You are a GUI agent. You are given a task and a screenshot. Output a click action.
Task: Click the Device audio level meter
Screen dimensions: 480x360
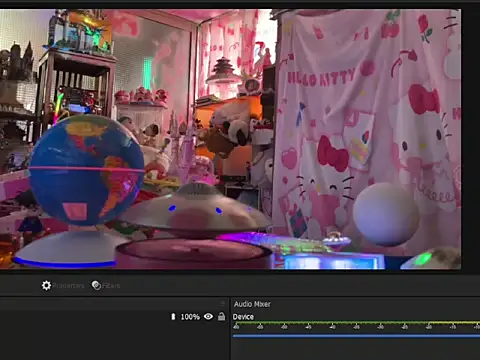356,323
